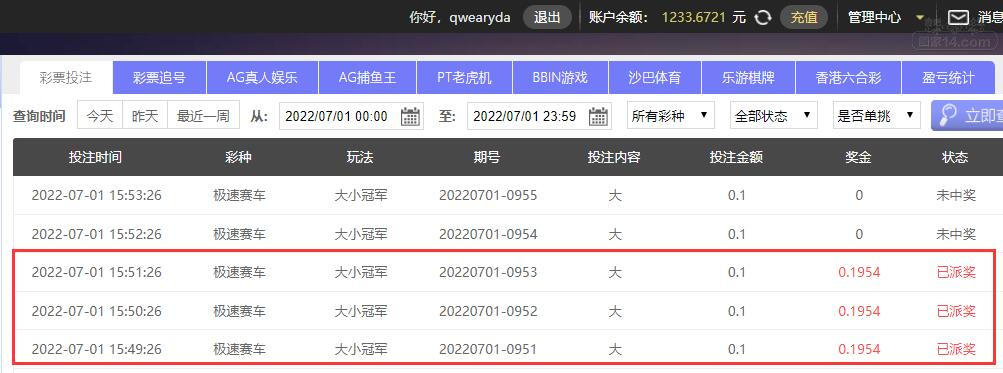Select bet time 2022-07-01 15:52:26
This screenshot has width=1003, height=373.
pyautogui.click(x=97, y=234)
